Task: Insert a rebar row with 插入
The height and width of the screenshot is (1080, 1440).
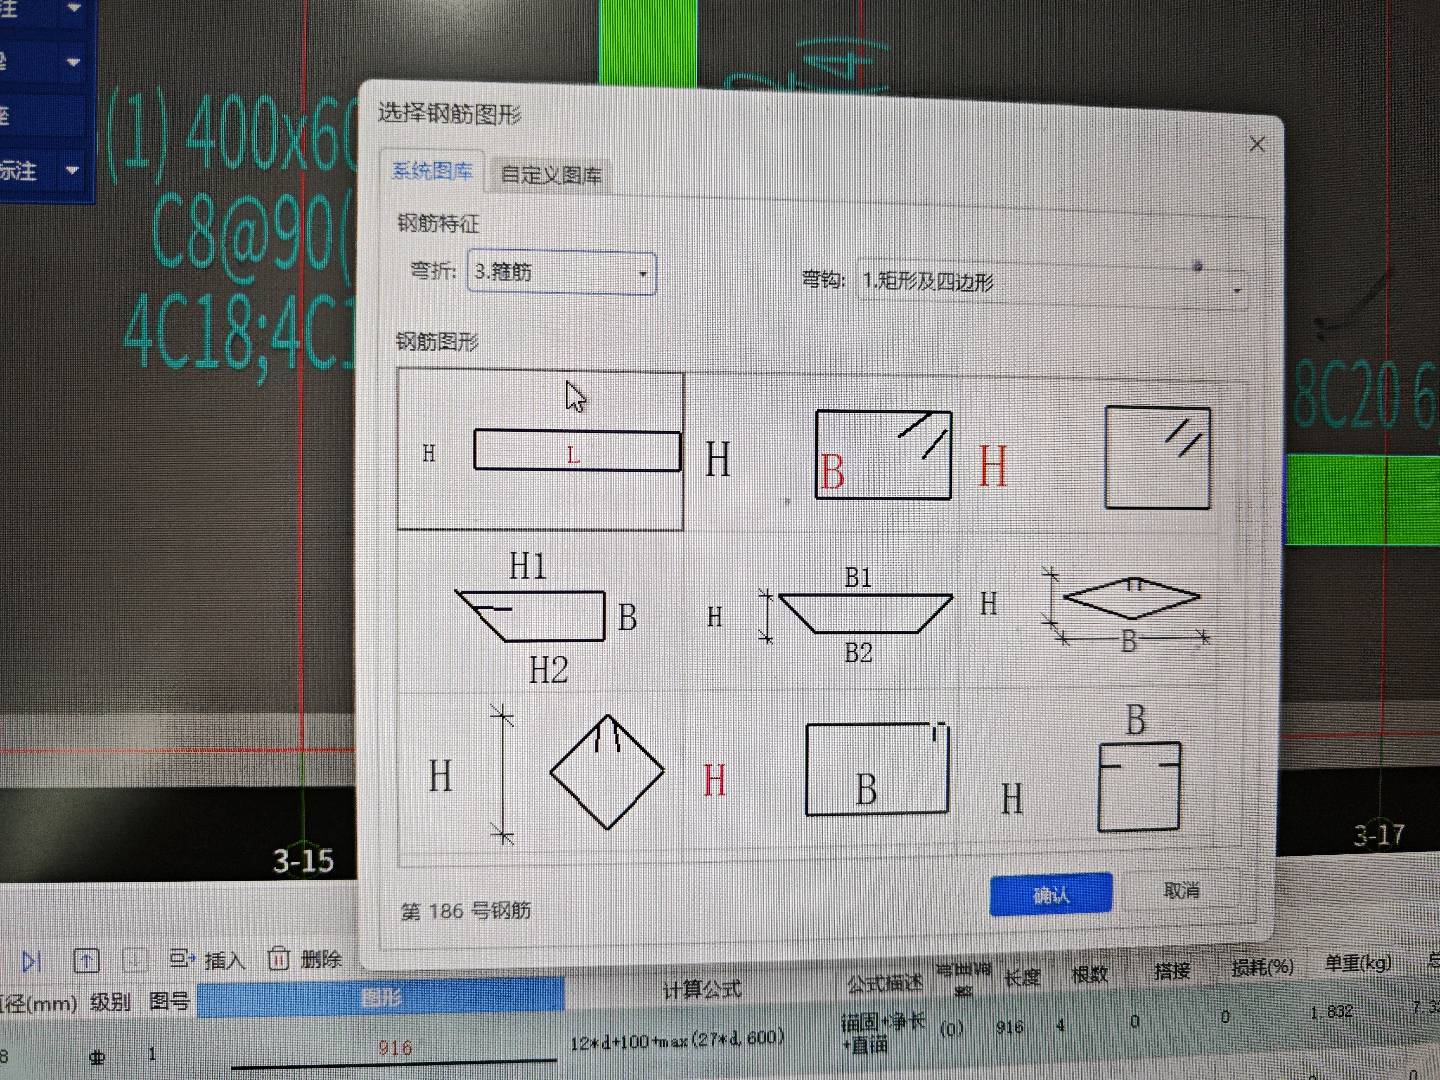Action: point(206,960)
